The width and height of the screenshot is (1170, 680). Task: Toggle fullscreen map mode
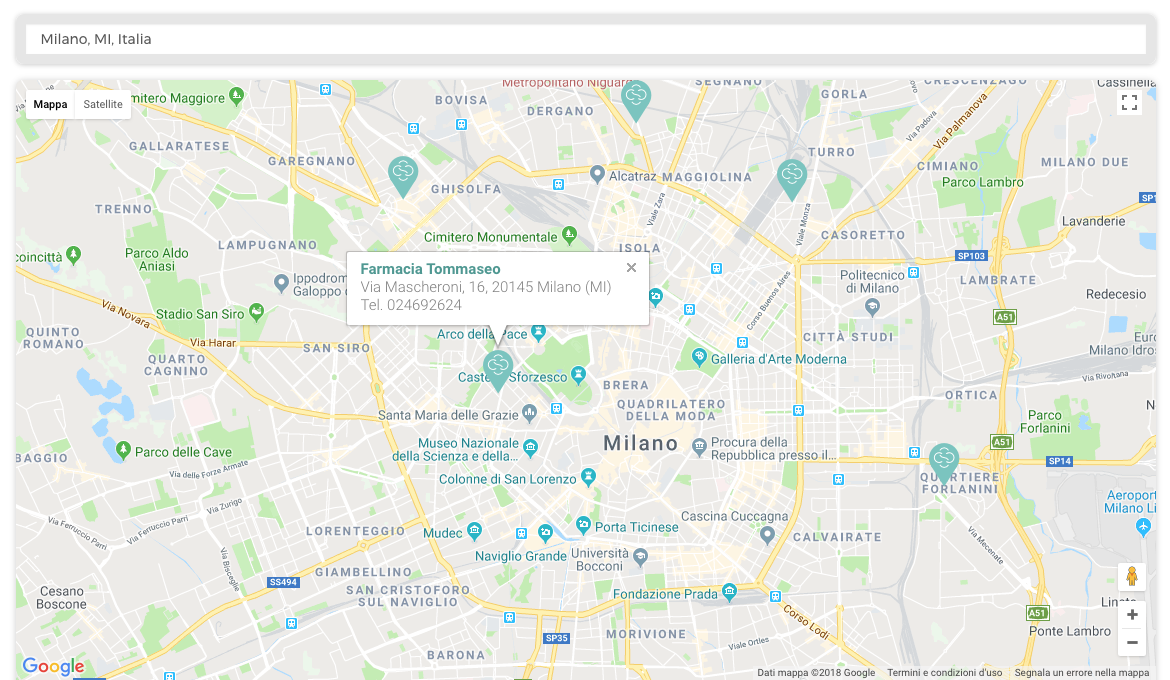point(1130,102)
